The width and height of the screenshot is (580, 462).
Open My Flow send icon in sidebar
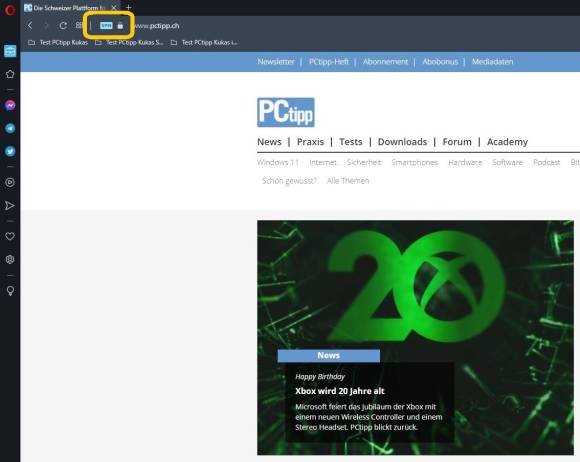point(10,206)
